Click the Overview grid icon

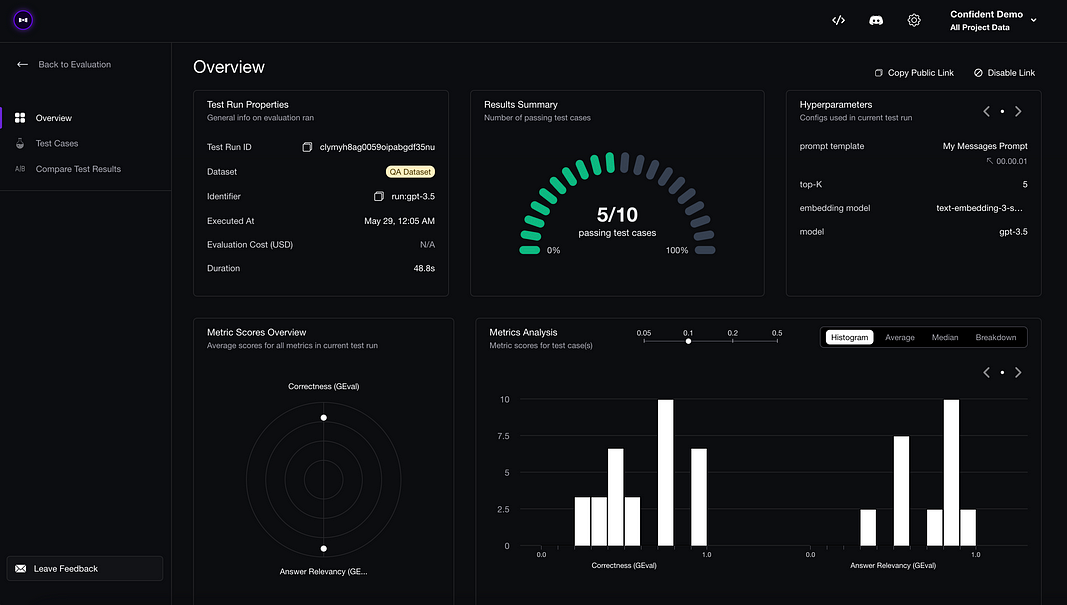click(x=20, y=118)
